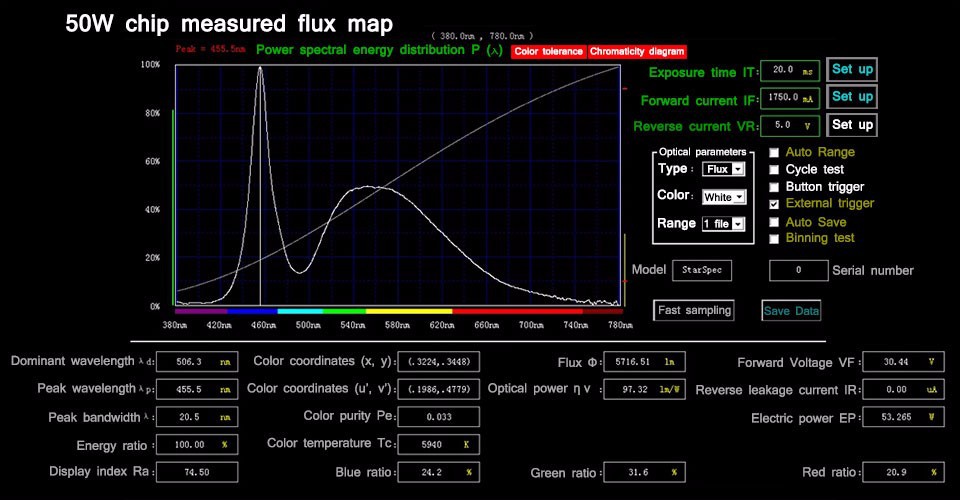
Task: Enable the Auto Range checkbox
Action: point(774,153)
